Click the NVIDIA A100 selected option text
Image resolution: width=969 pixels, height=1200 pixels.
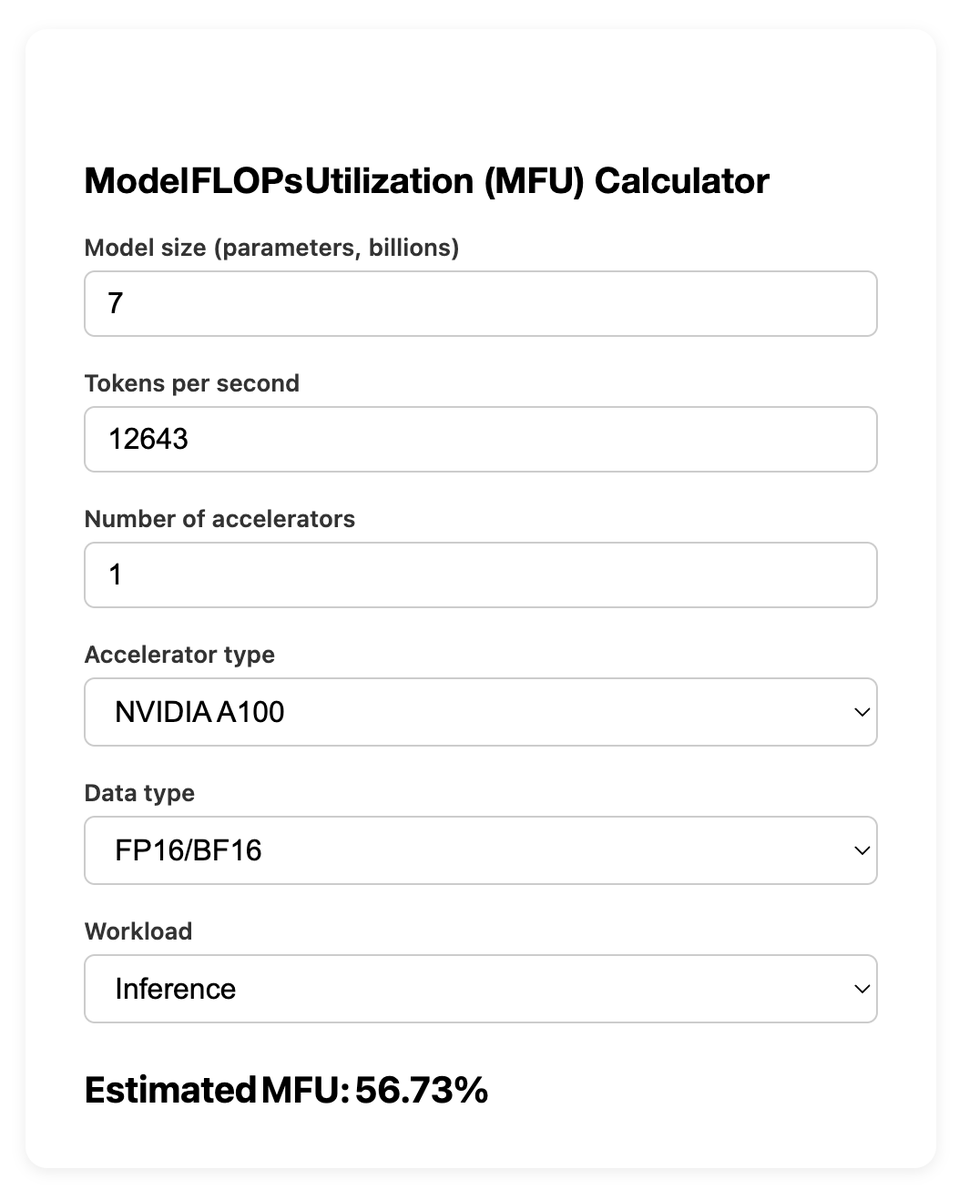pos(200,712)
